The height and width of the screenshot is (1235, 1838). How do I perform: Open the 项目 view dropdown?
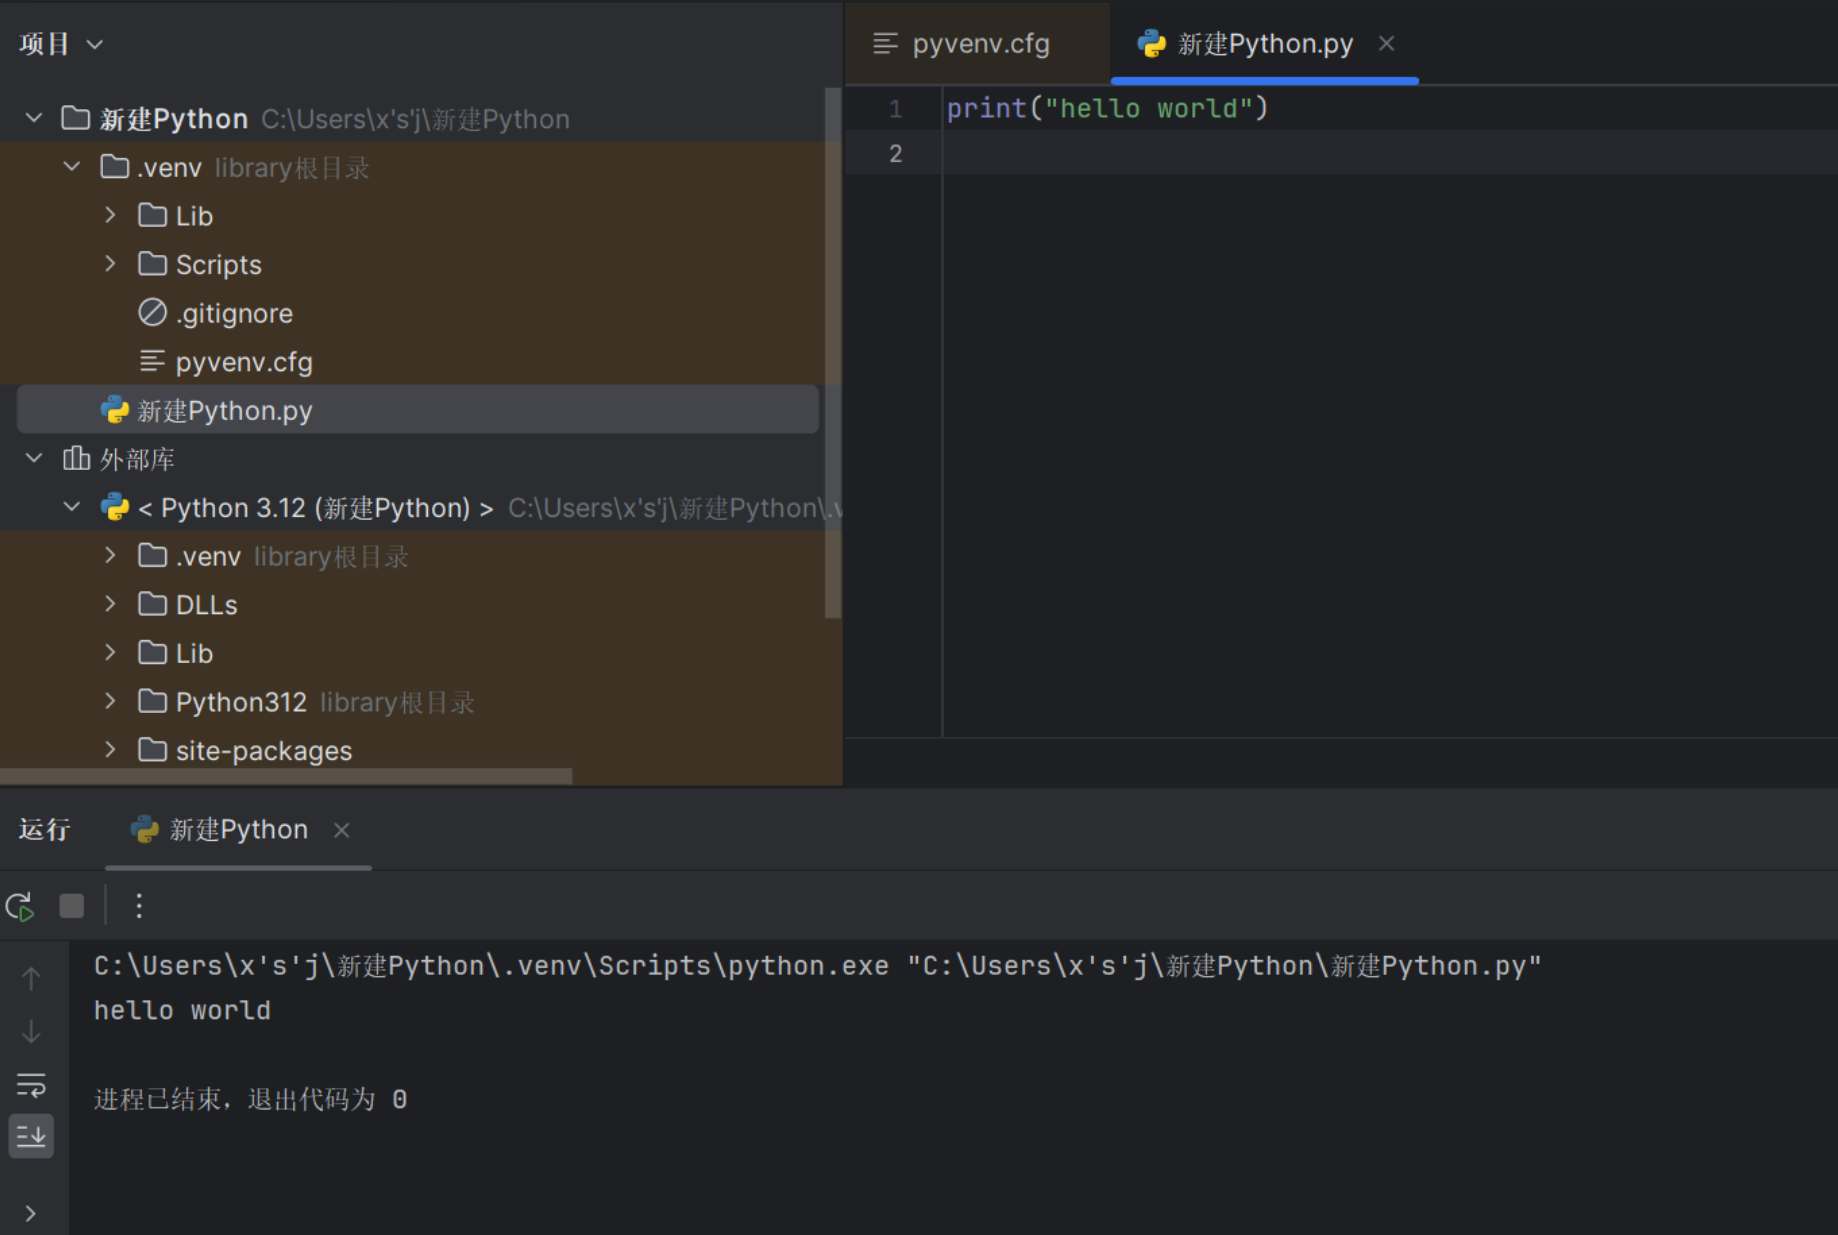(x=61, y=44)
